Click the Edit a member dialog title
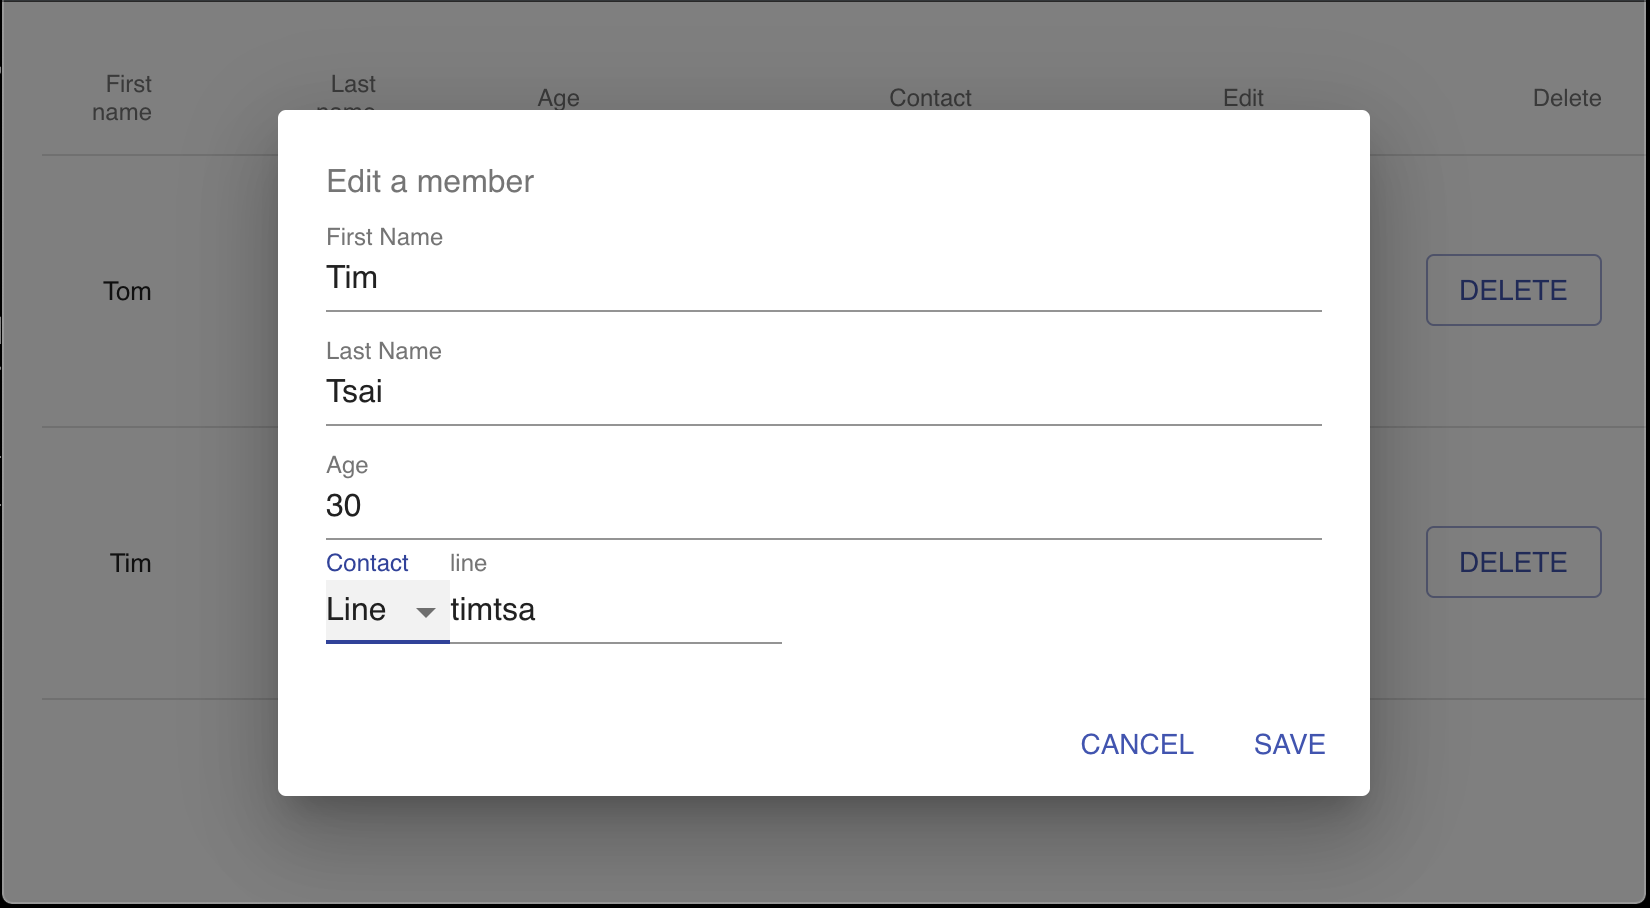The height and width of the screenshot is (908, 1650). click(x=430, y=182)
